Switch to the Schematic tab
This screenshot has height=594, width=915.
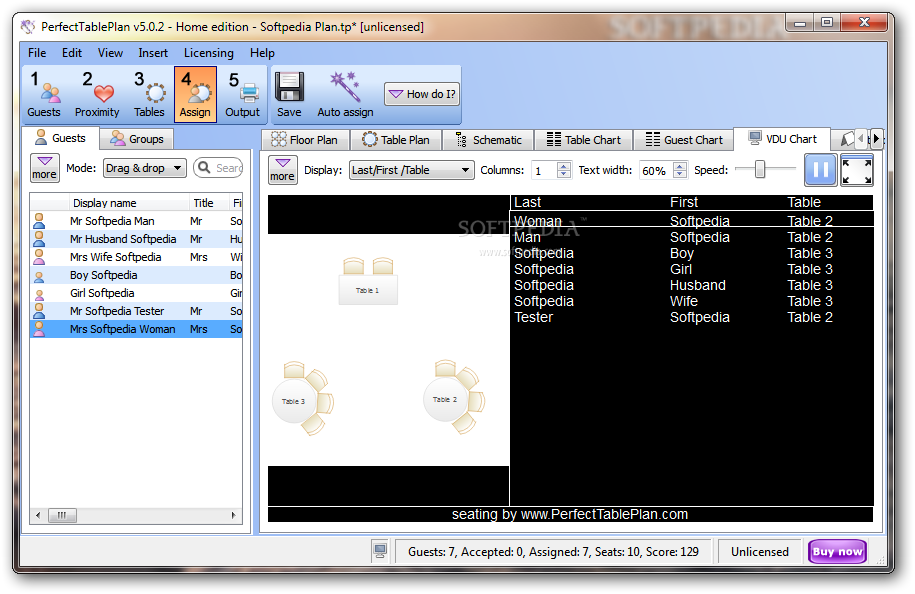coord(488,140)
